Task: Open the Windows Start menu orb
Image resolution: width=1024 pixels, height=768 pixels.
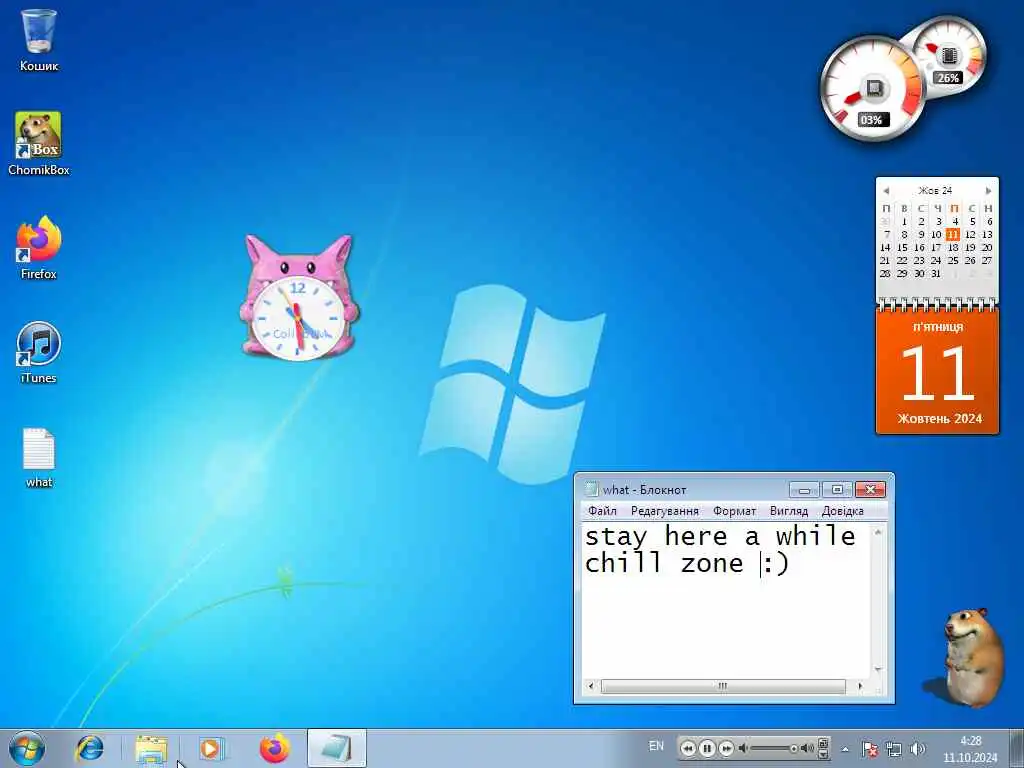Action: tap(27, 748)
